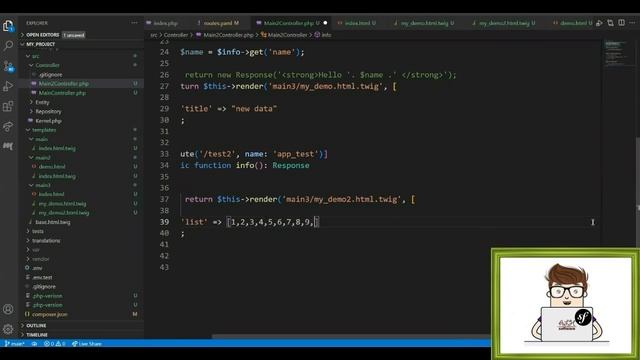Click the remote sync icon in status bar
The width and height of the screenshot is (640, 360).
pyautogui.click(x=35, y=344)
